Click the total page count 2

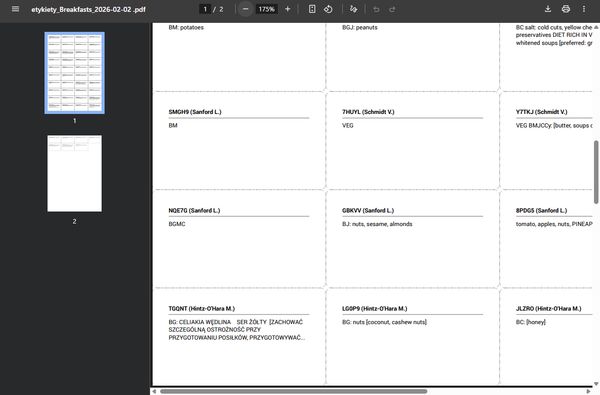click(221, 9)
